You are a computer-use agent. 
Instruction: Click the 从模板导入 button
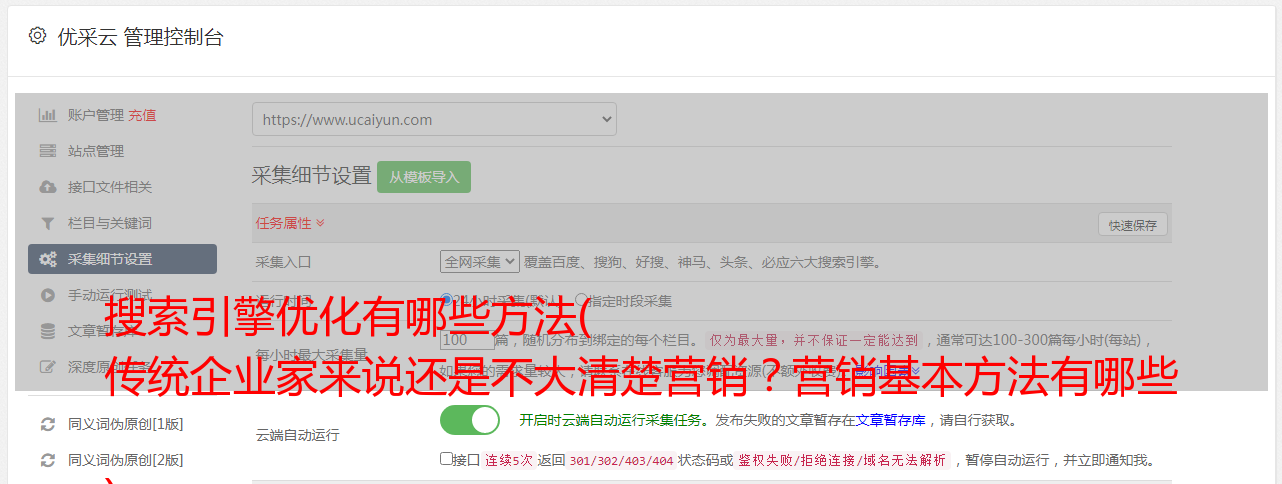424,177
